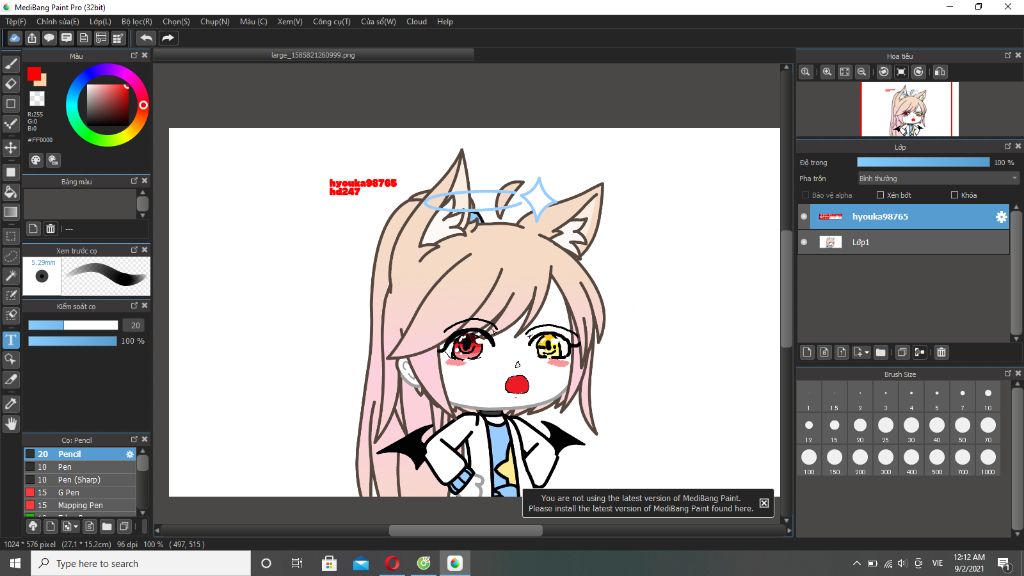Screen dimensions: 1024x576
Task: Select the transparent color swatch
Action: 37,99
